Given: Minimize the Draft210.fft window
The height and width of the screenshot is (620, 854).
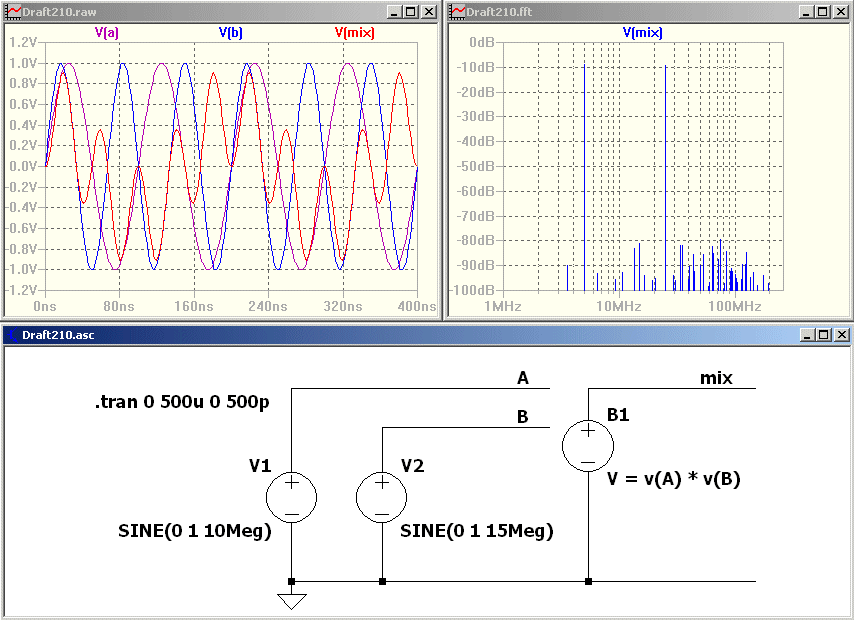Looking at the screenshot, I should (x=805, y=11).
